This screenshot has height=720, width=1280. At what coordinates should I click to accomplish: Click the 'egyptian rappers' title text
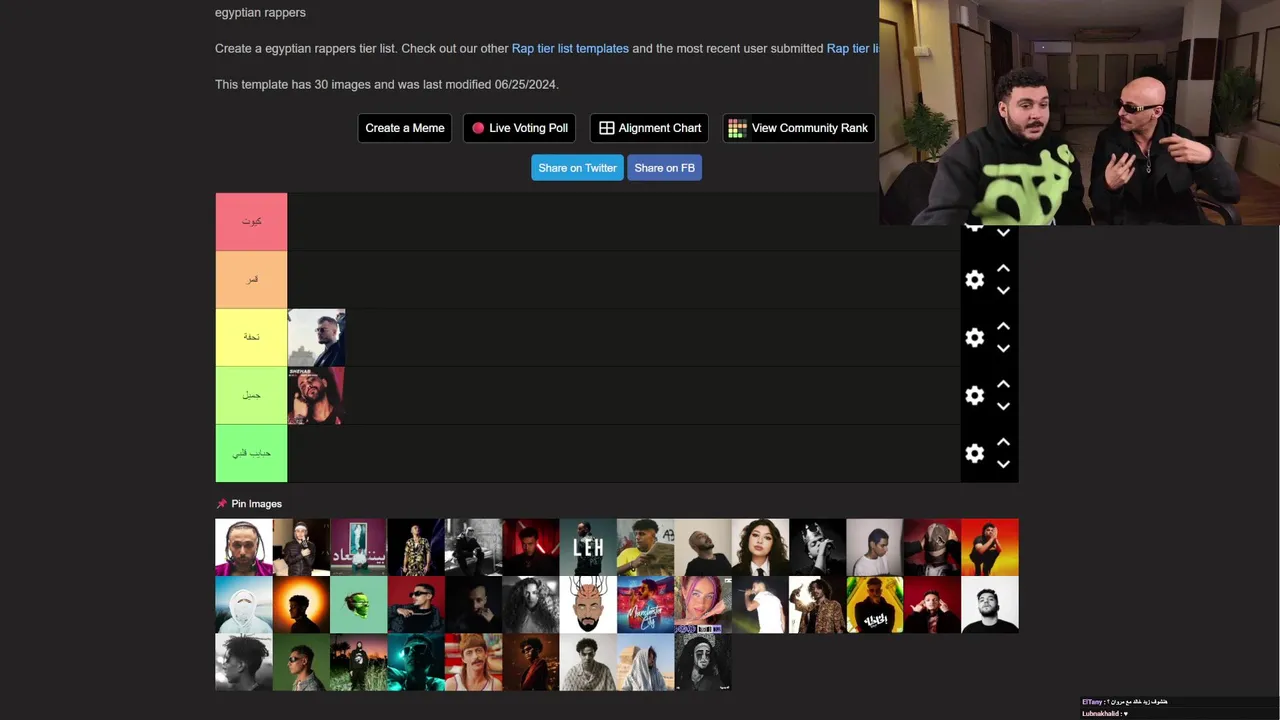[x=260, y=13]
